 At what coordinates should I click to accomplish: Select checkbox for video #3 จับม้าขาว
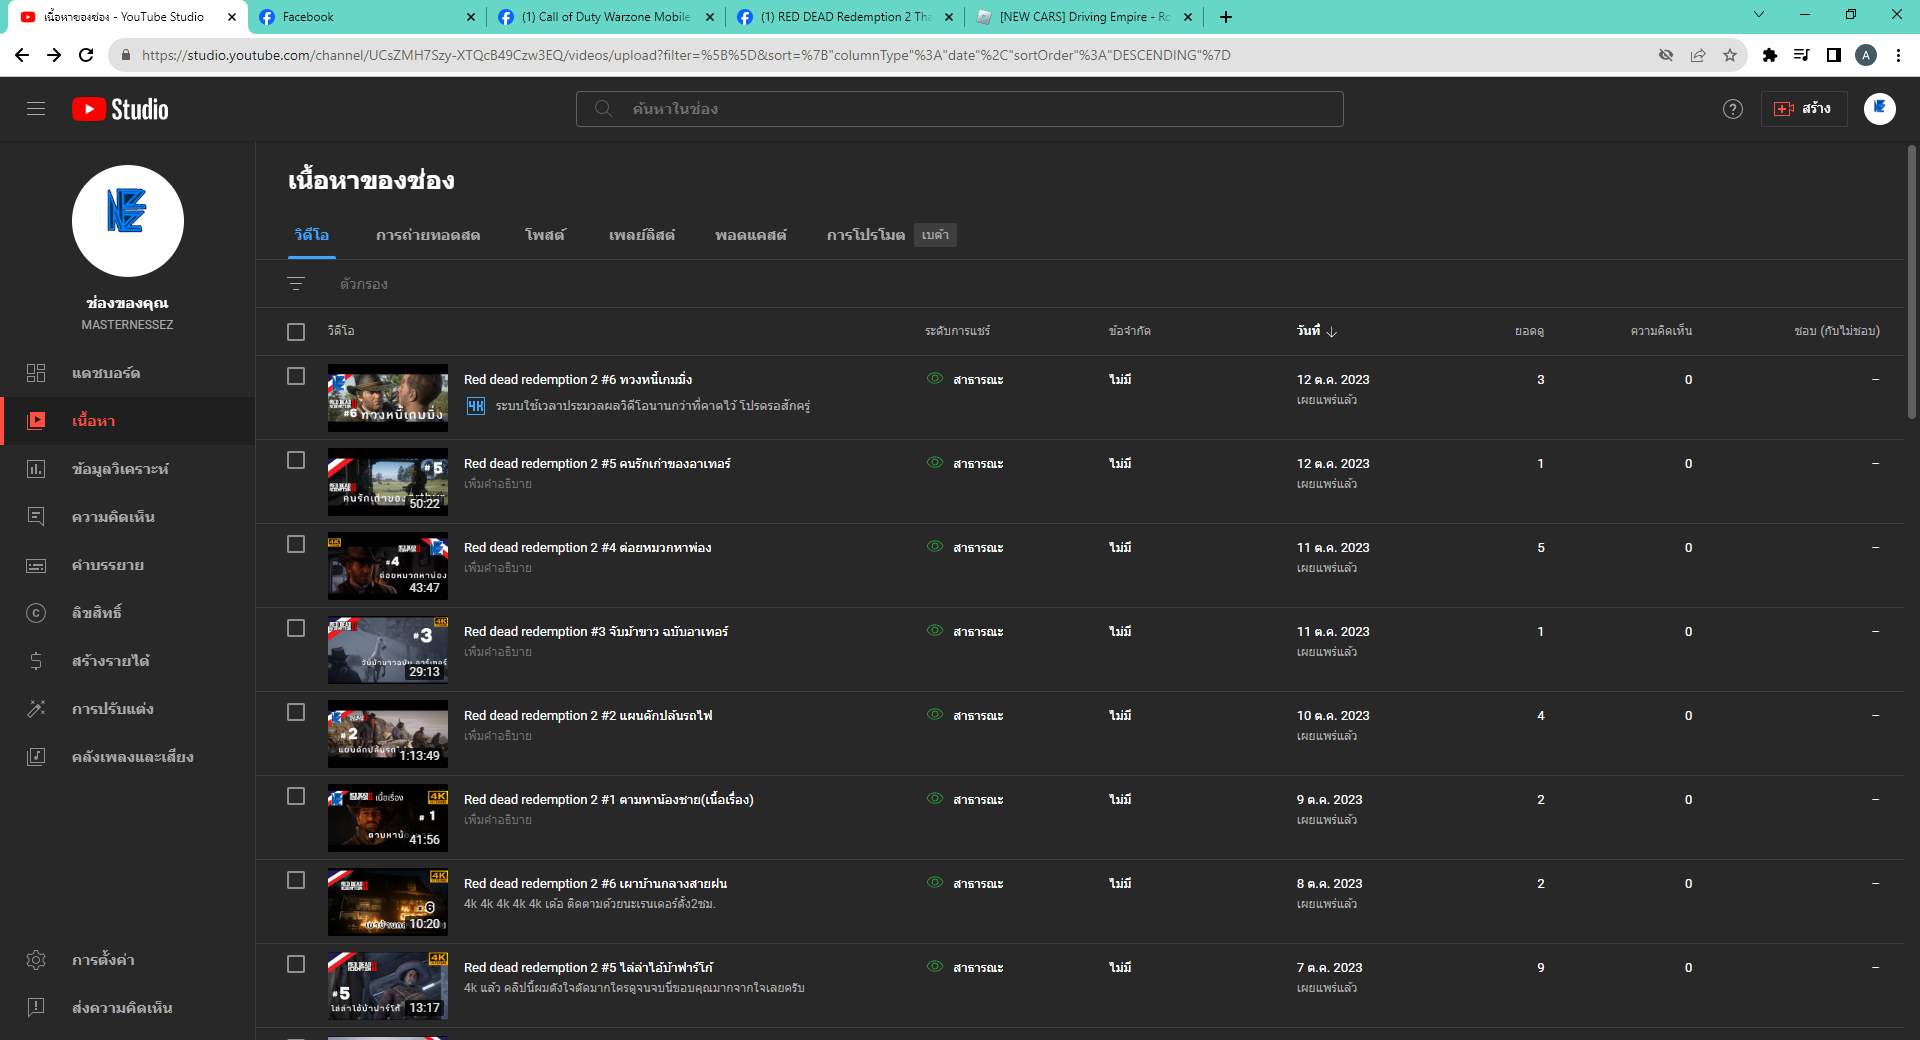click(296, 628)
